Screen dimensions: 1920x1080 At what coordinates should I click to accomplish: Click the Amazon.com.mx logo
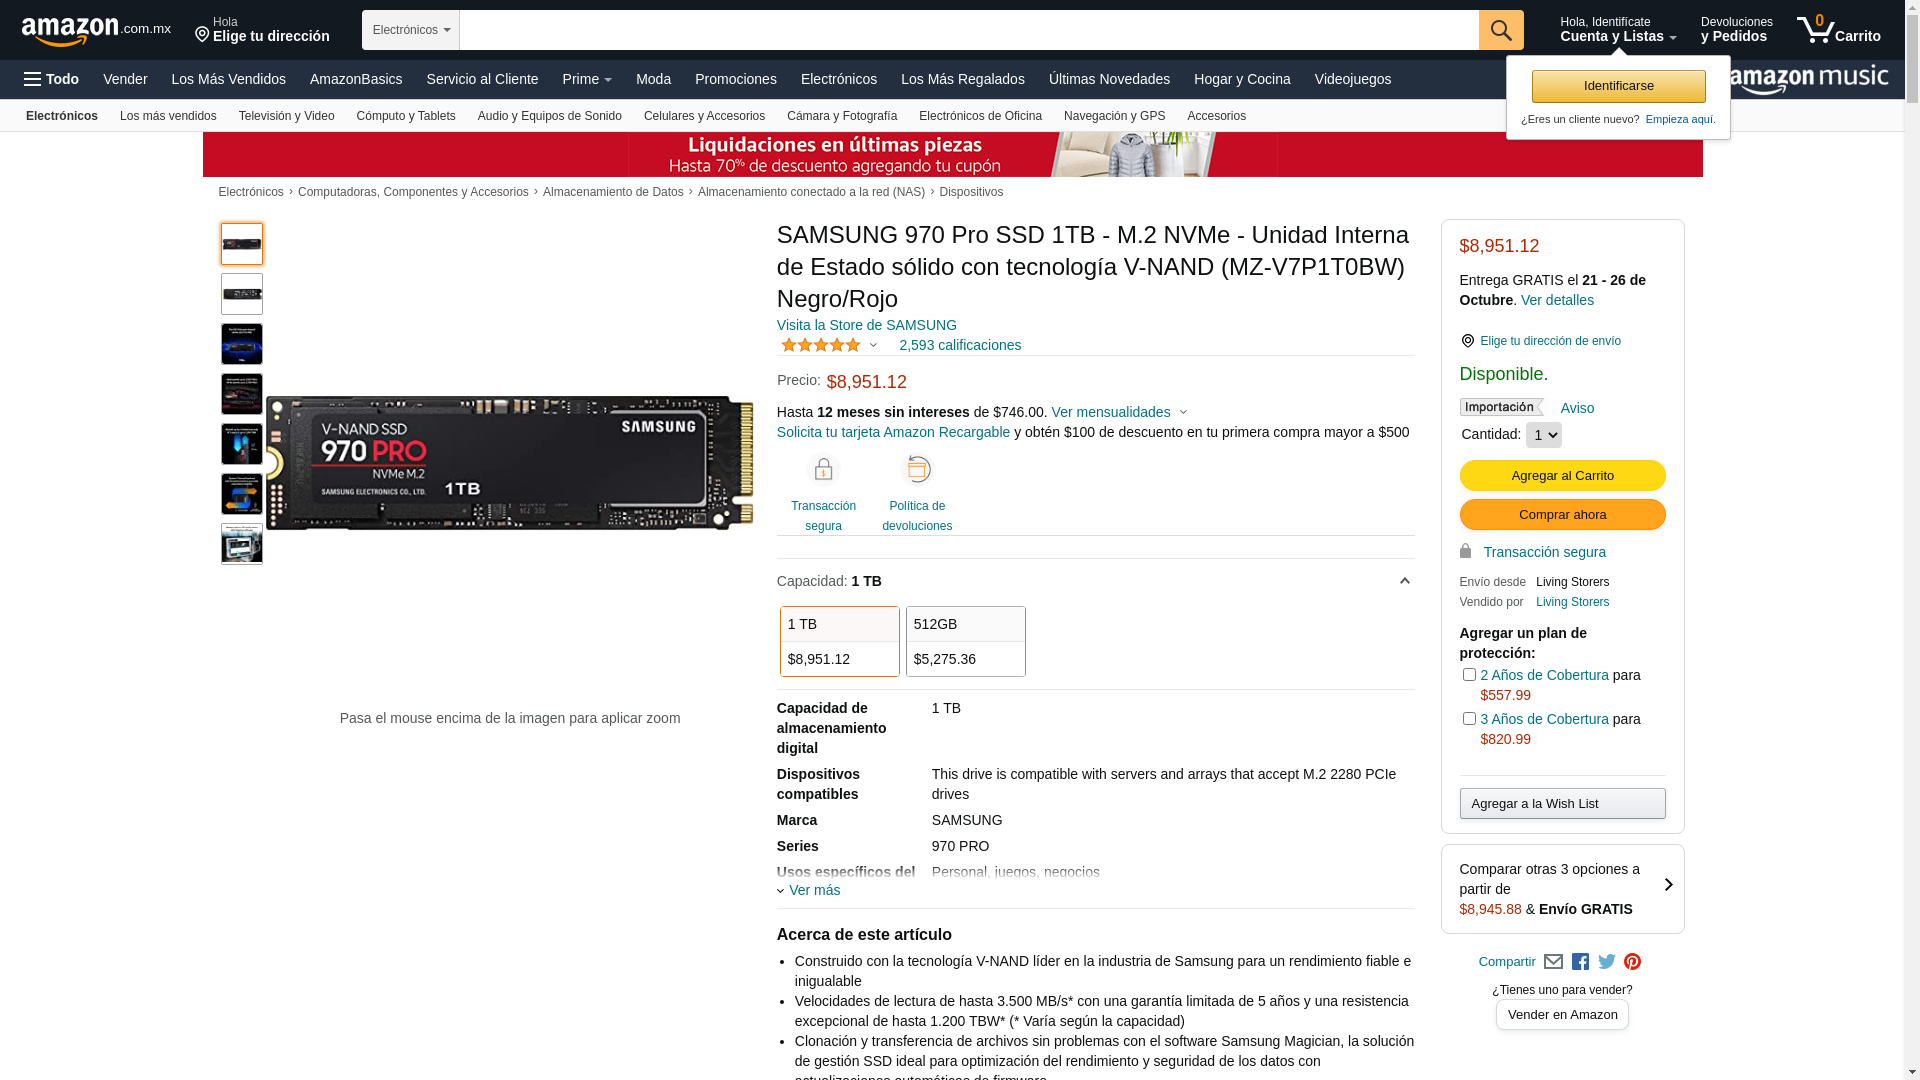[95, 31]
